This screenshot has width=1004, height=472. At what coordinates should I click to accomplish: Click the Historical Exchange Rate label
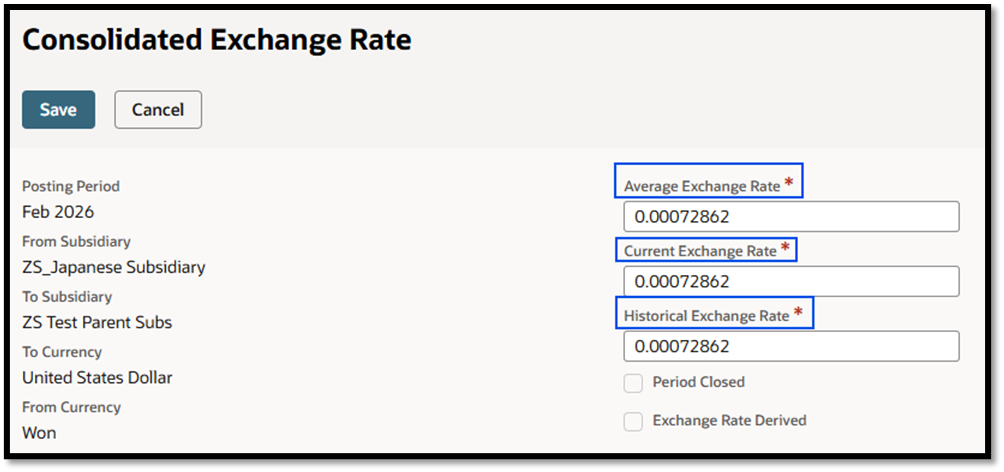[x=706, y=316]
